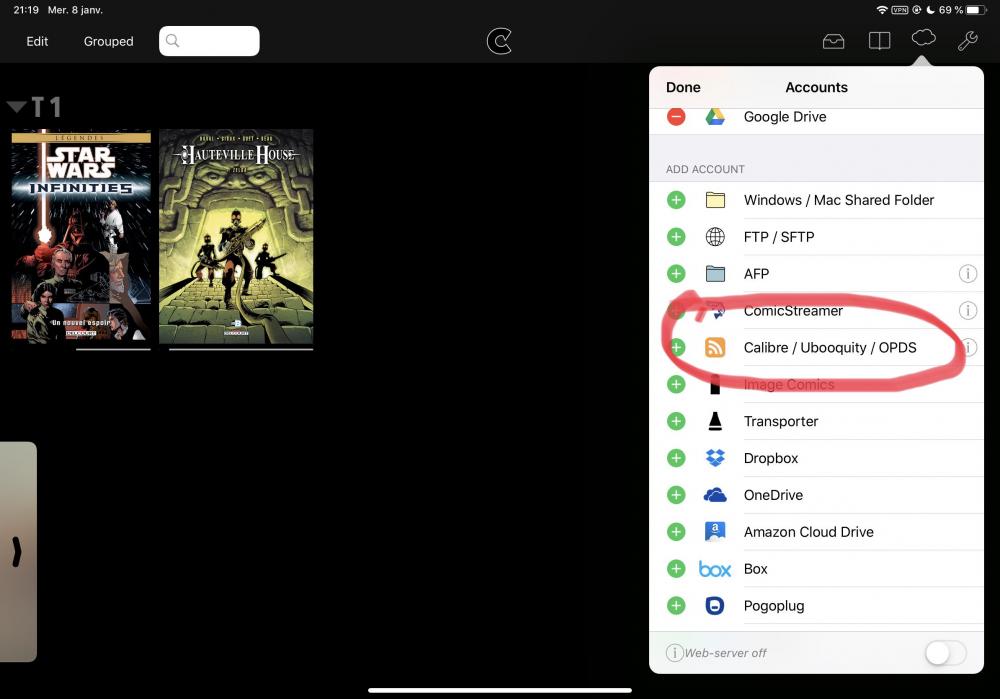The height and width of the screenshot is (699, 1000).
Task: Add an AFP account via plus icon
Action: coord(676,274)
